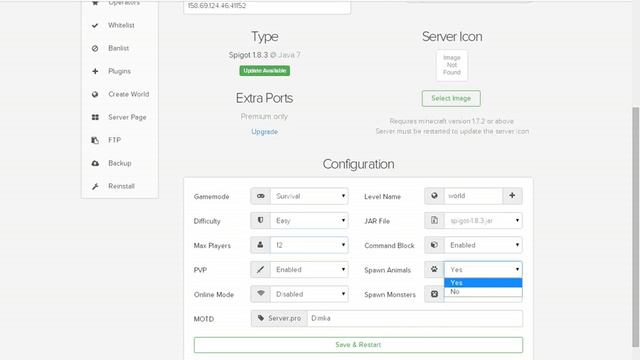Click the Difficulty shield icon
This screenshot has height=360, width=640.
tap(260, 220)
